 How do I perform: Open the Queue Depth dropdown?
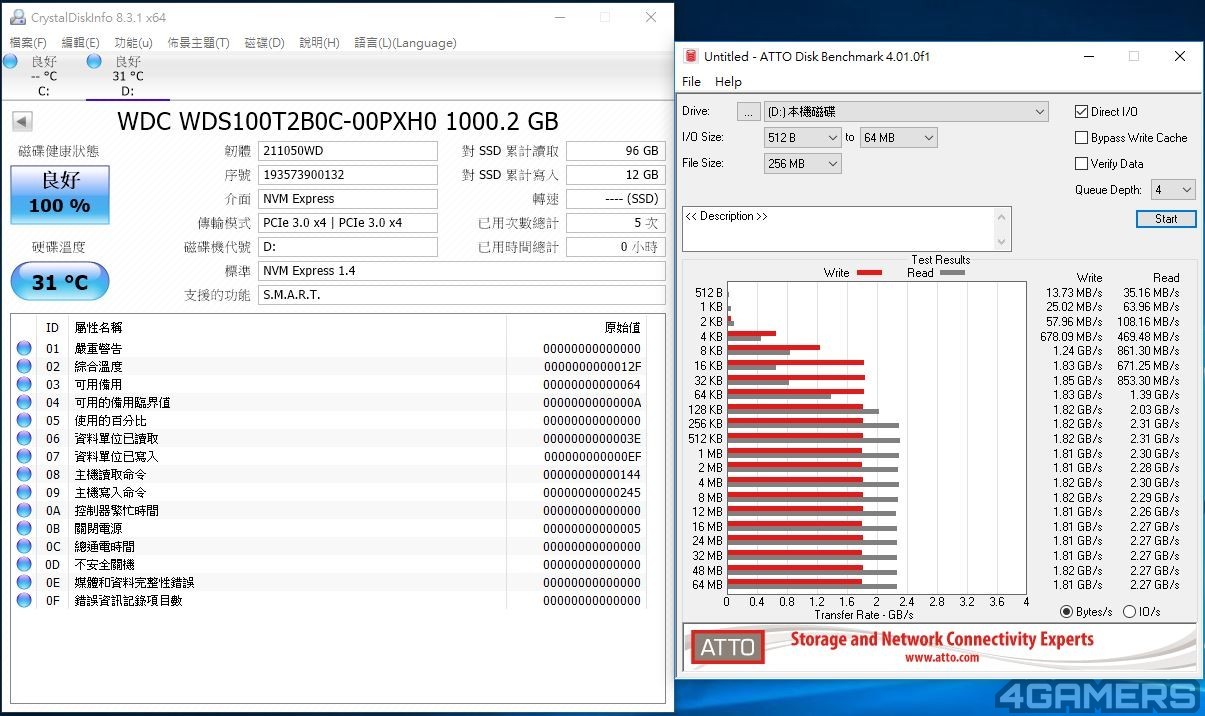tap(1173, 189)
